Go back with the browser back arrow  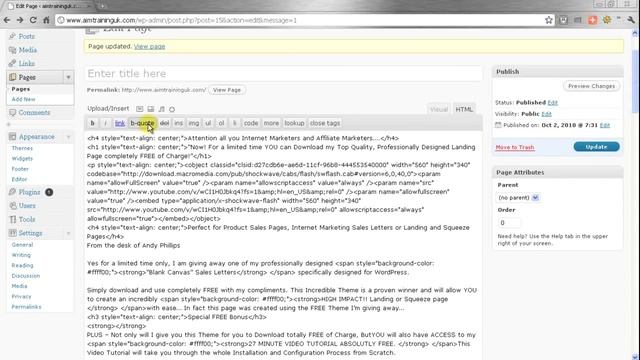(x=7, y=20)
